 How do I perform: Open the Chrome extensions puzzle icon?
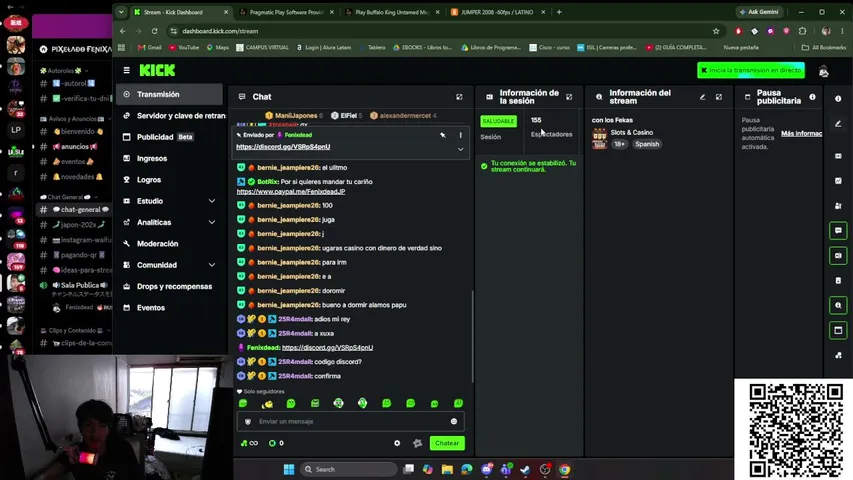pos(802,31)
